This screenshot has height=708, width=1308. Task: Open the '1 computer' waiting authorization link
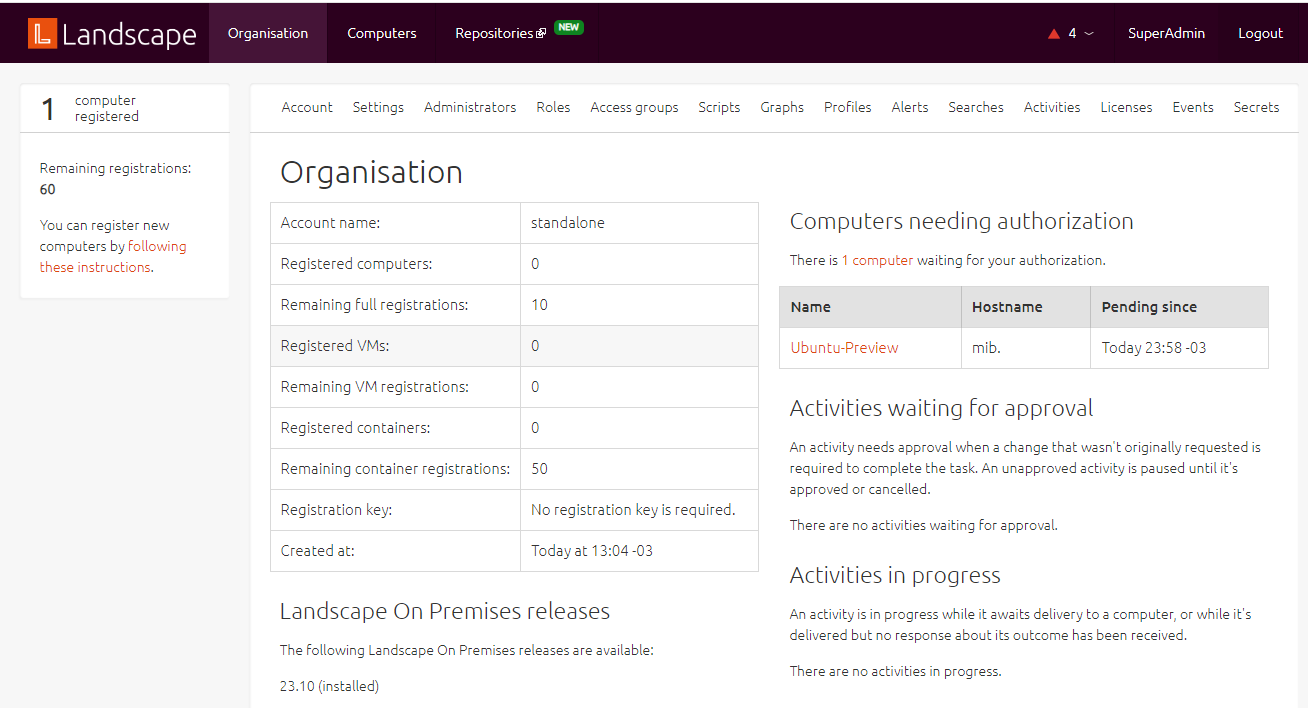point(877,260)
